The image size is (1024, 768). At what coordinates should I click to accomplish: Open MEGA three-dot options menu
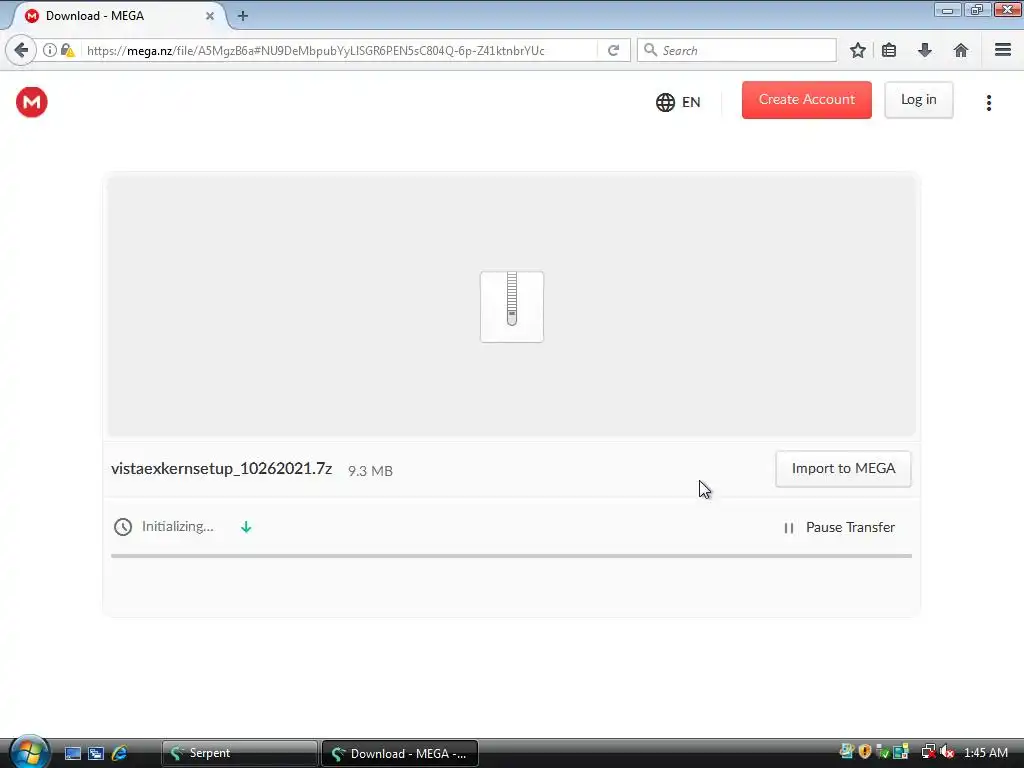(989, 103)
